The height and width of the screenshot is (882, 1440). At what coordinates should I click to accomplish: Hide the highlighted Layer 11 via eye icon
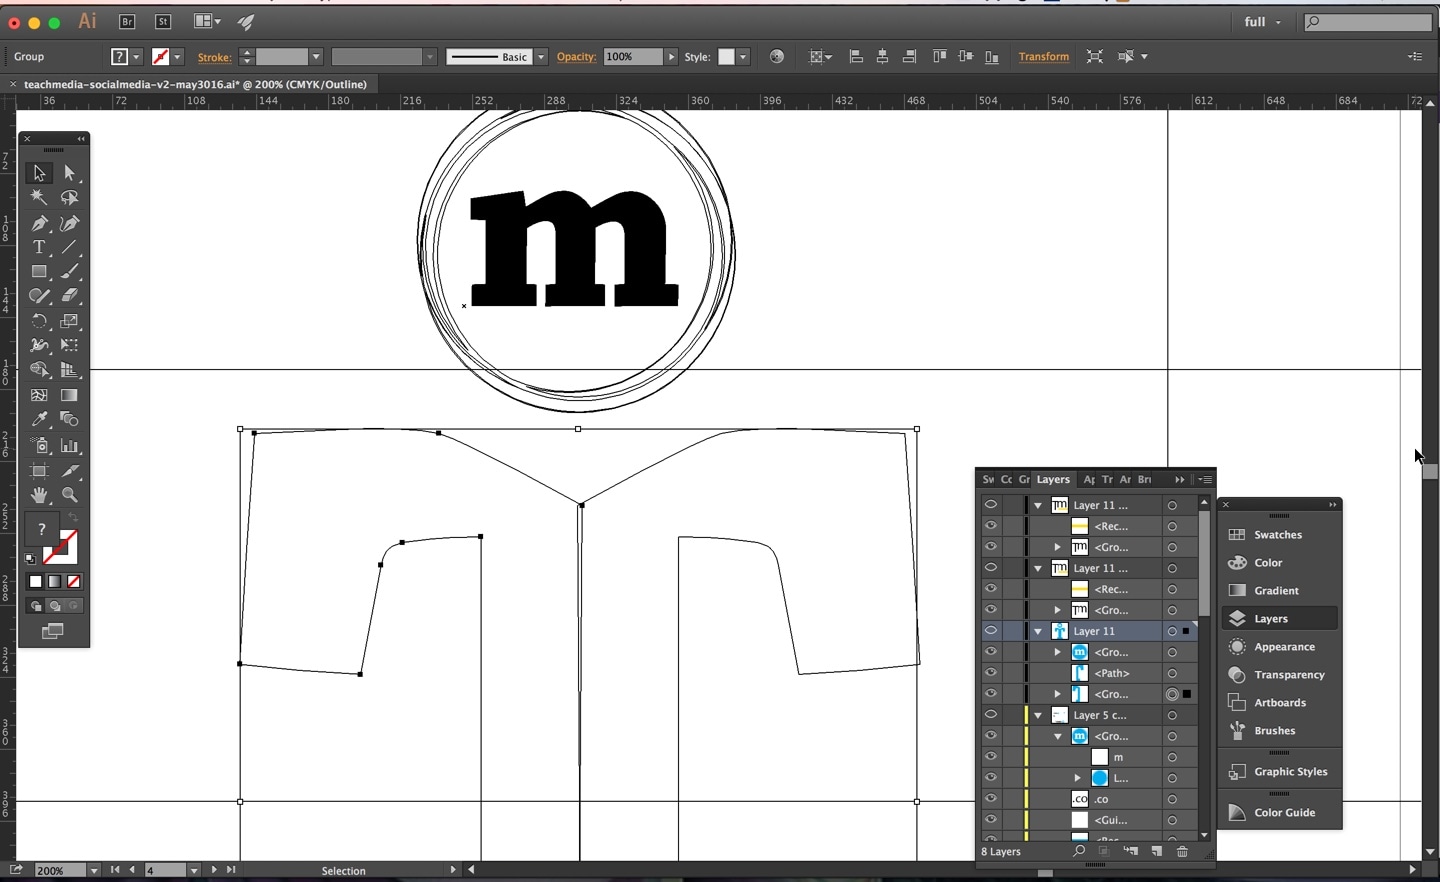pos(990,631)
